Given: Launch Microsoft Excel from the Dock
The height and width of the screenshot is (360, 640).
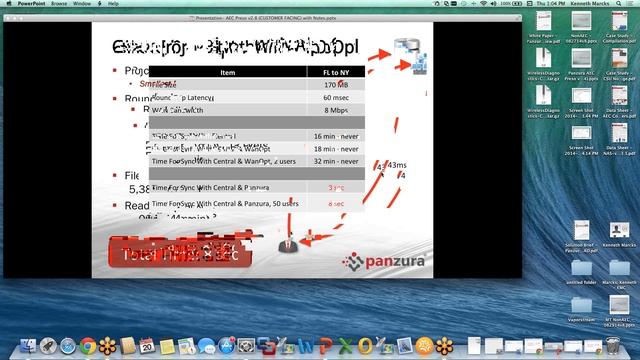Looking at the screenshot, I should click(x=345, y=346).
